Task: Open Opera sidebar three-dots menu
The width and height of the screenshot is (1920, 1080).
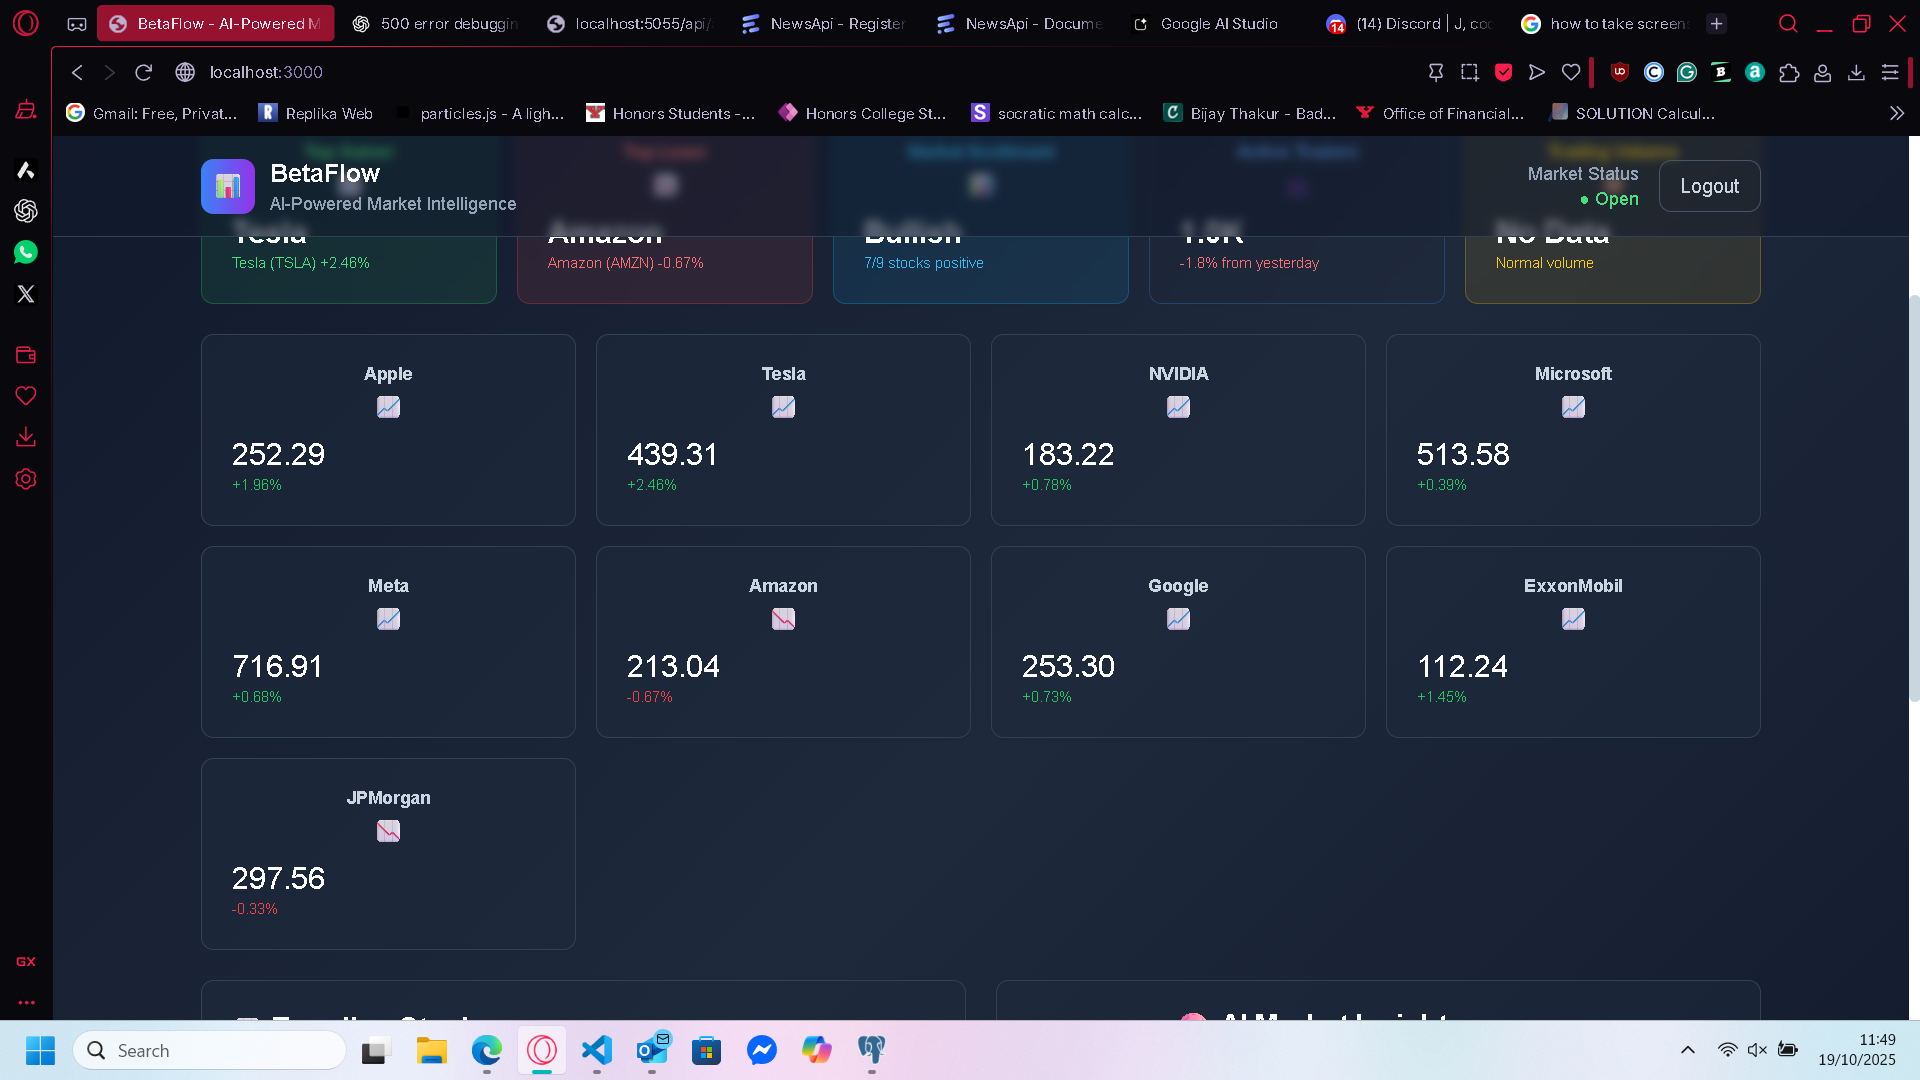Action: [x=26, y=1002]
